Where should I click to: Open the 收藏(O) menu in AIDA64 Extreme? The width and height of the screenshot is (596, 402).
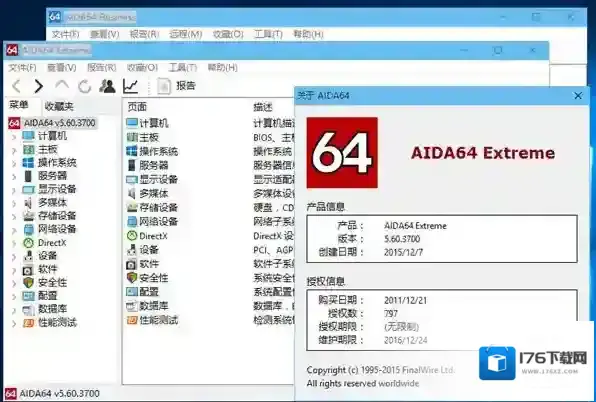[142, 68]
